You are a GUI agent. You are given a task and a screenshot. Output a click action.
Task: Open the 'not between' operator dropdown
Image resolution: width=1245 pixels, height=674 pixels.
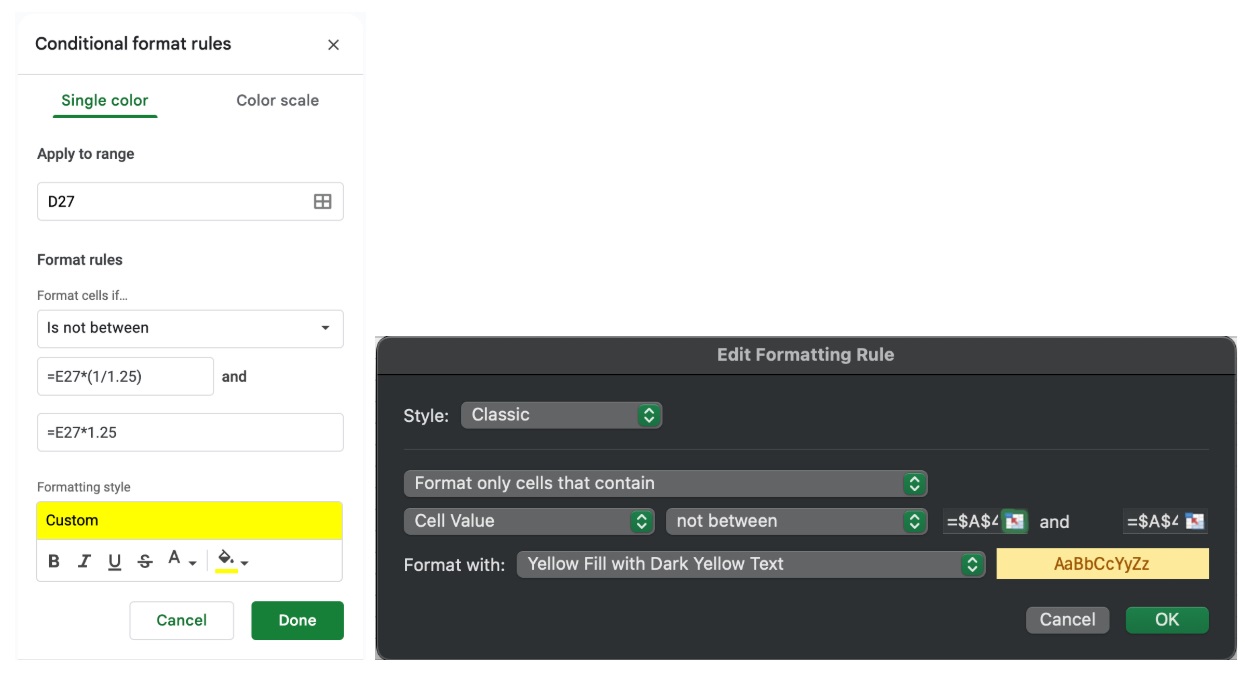(x=796, y=521)
